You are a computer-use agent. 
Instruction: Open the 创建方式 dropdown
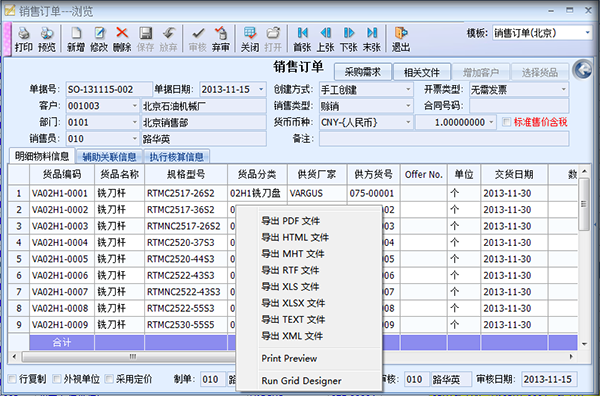(408, 90)
